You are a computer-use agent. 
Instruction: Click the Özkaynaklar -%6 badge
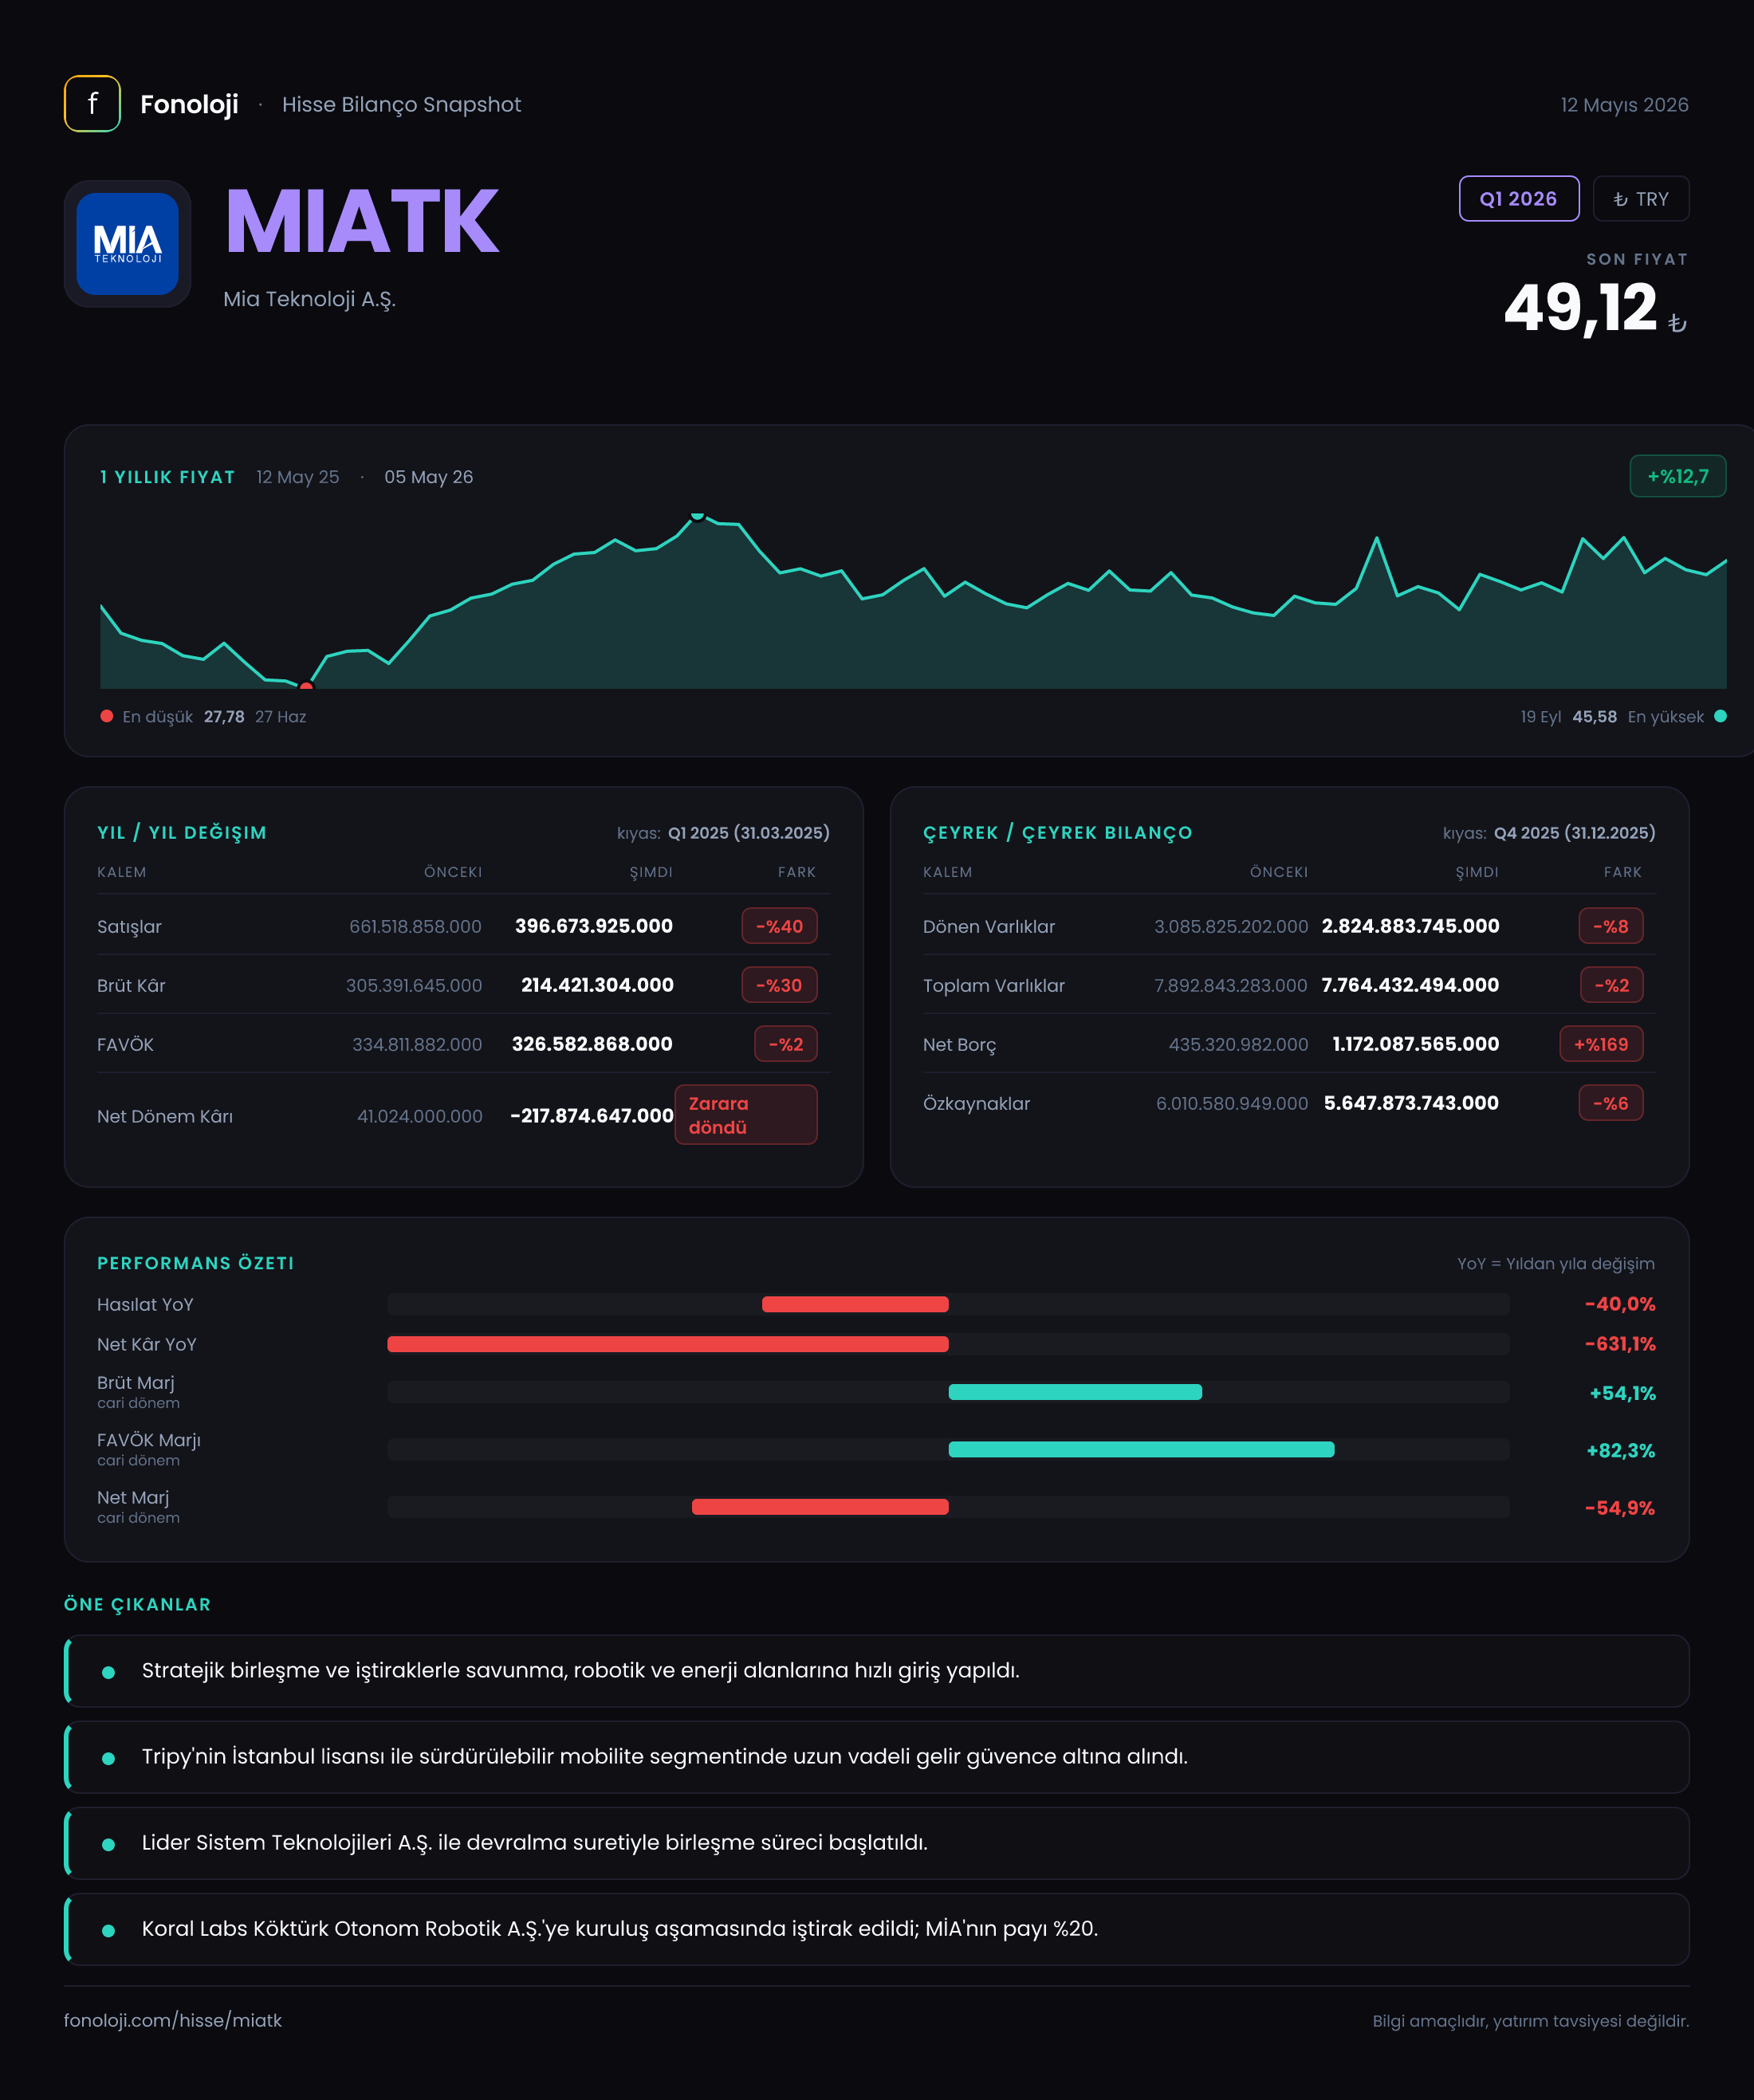(x=1610, y=1103)
